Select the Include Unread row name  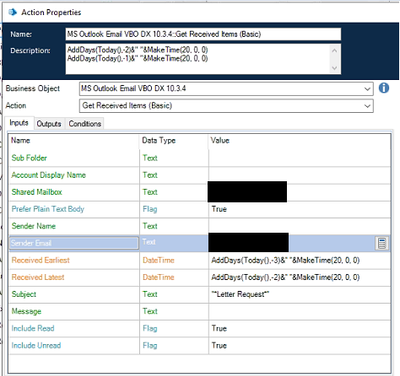[36, 345]
